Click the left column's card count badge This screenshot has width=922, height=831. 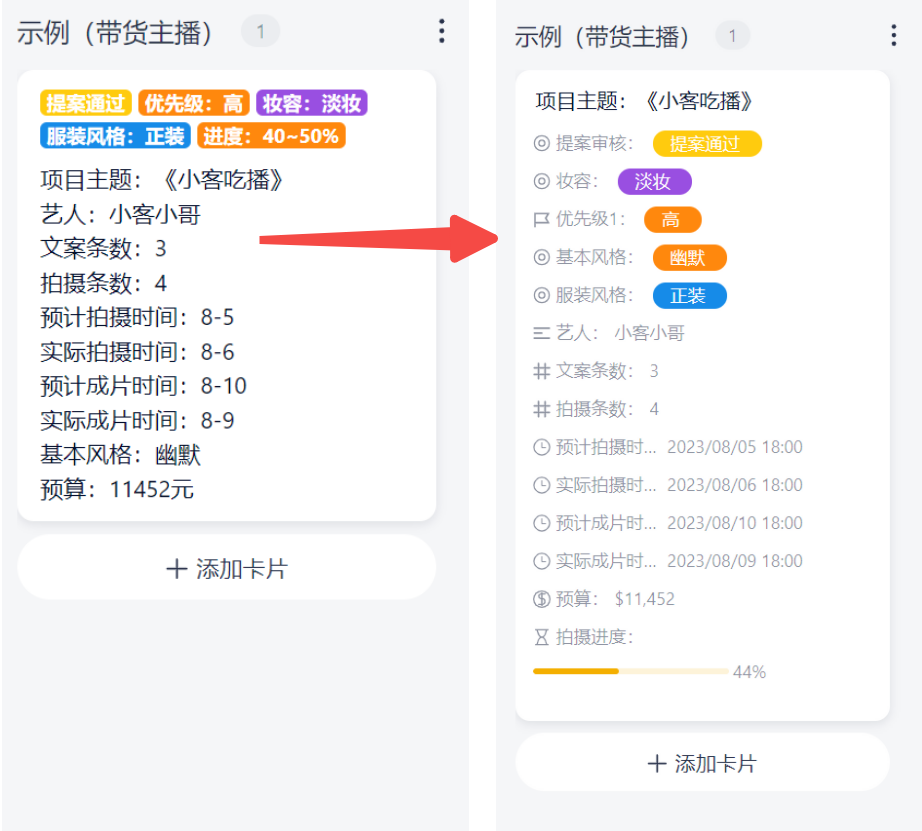260,32
